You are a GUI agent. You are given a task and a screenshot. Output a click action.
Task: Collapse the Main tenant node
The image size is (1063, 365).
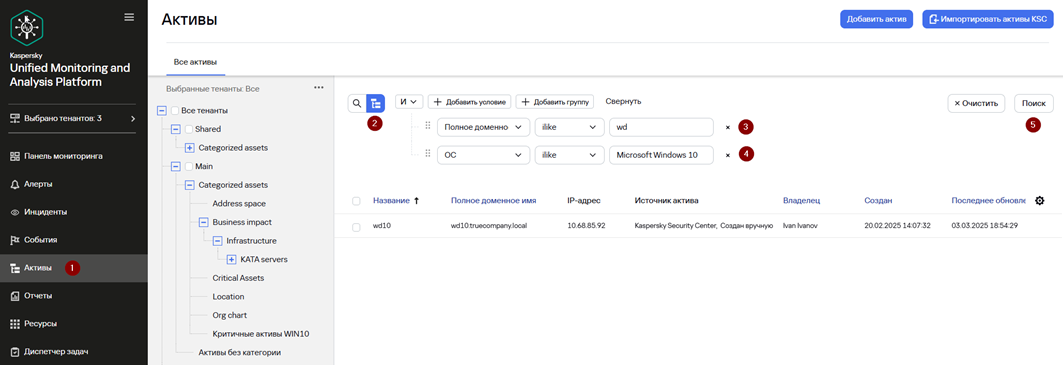175,166
